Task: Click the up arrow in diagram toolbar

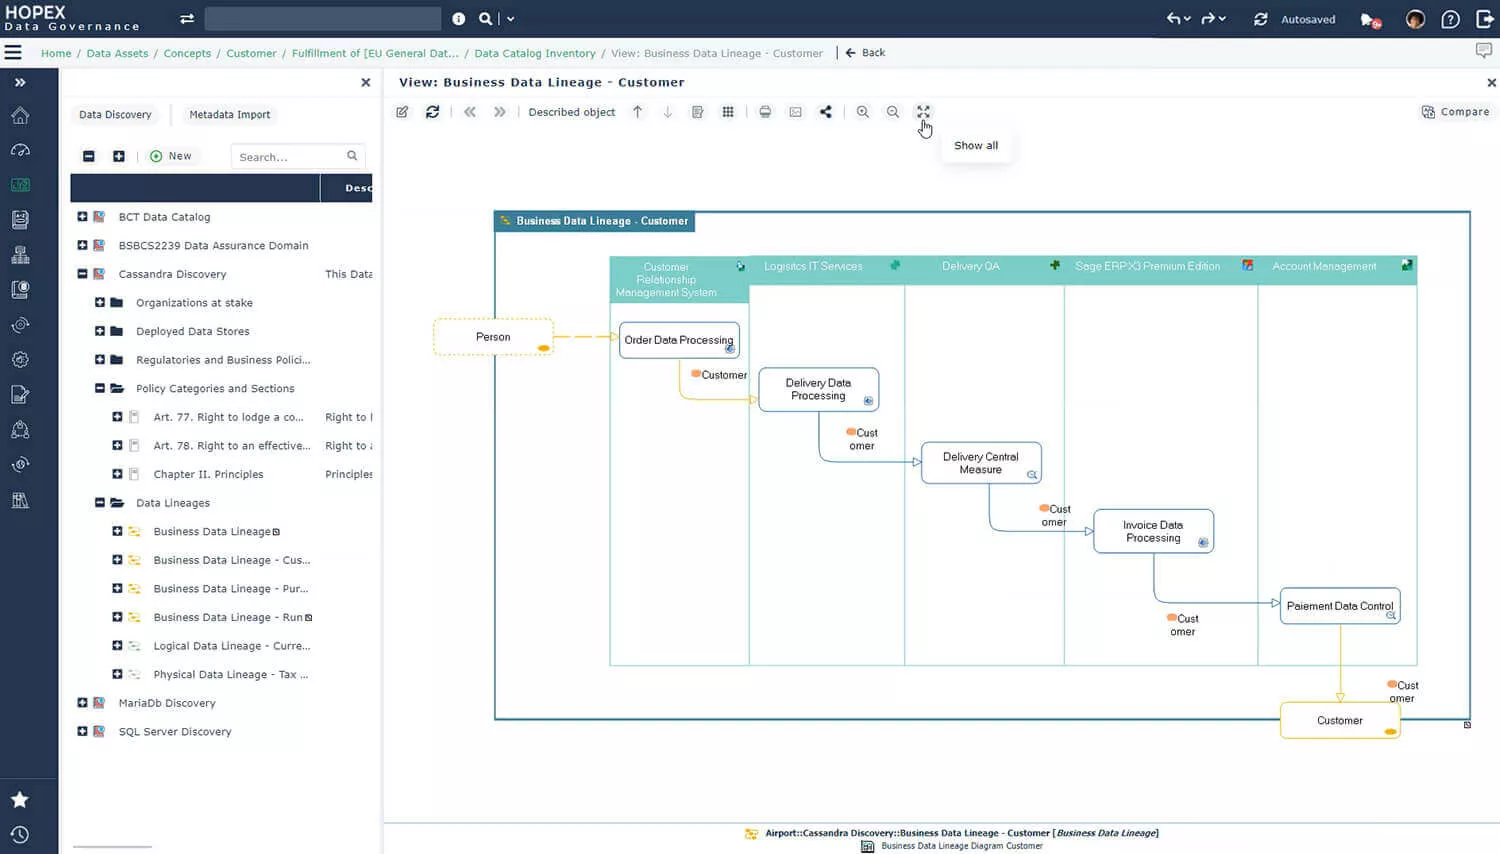Action: point(637,112)
